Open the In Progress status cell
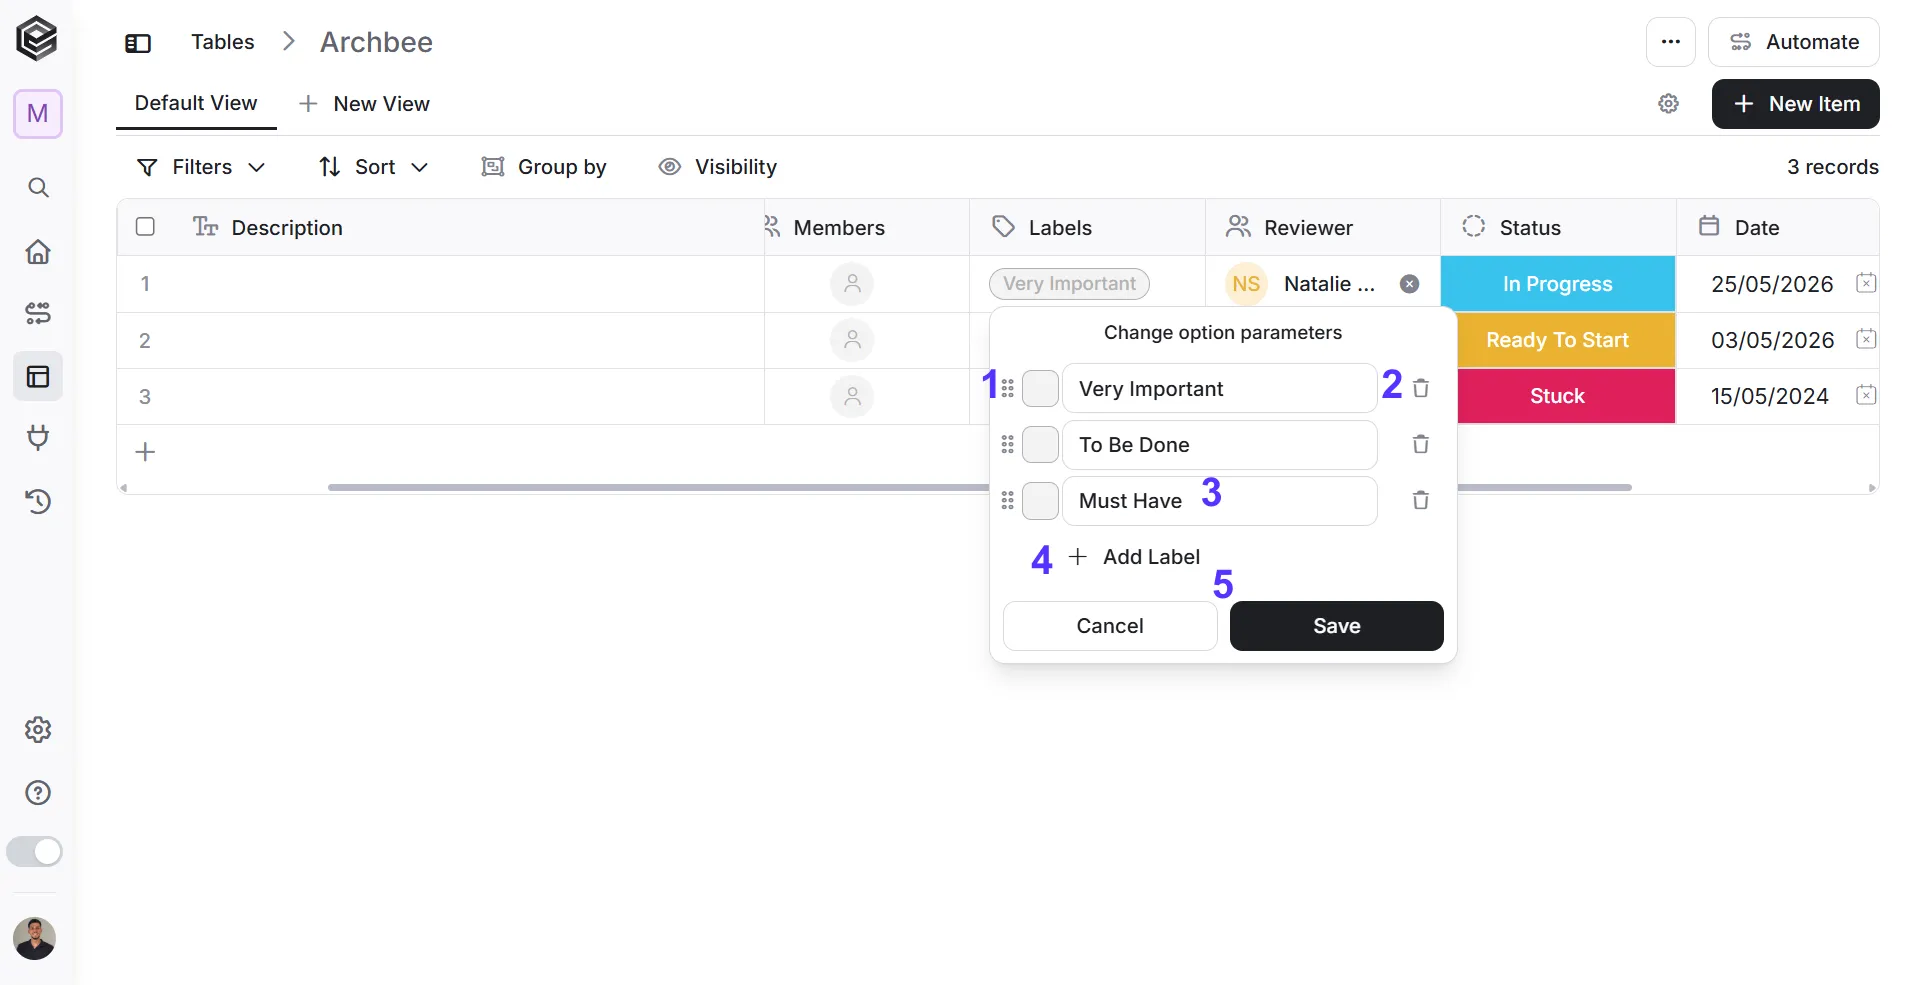Viewport: 1914px width, 985px height. click(1557, 284)
